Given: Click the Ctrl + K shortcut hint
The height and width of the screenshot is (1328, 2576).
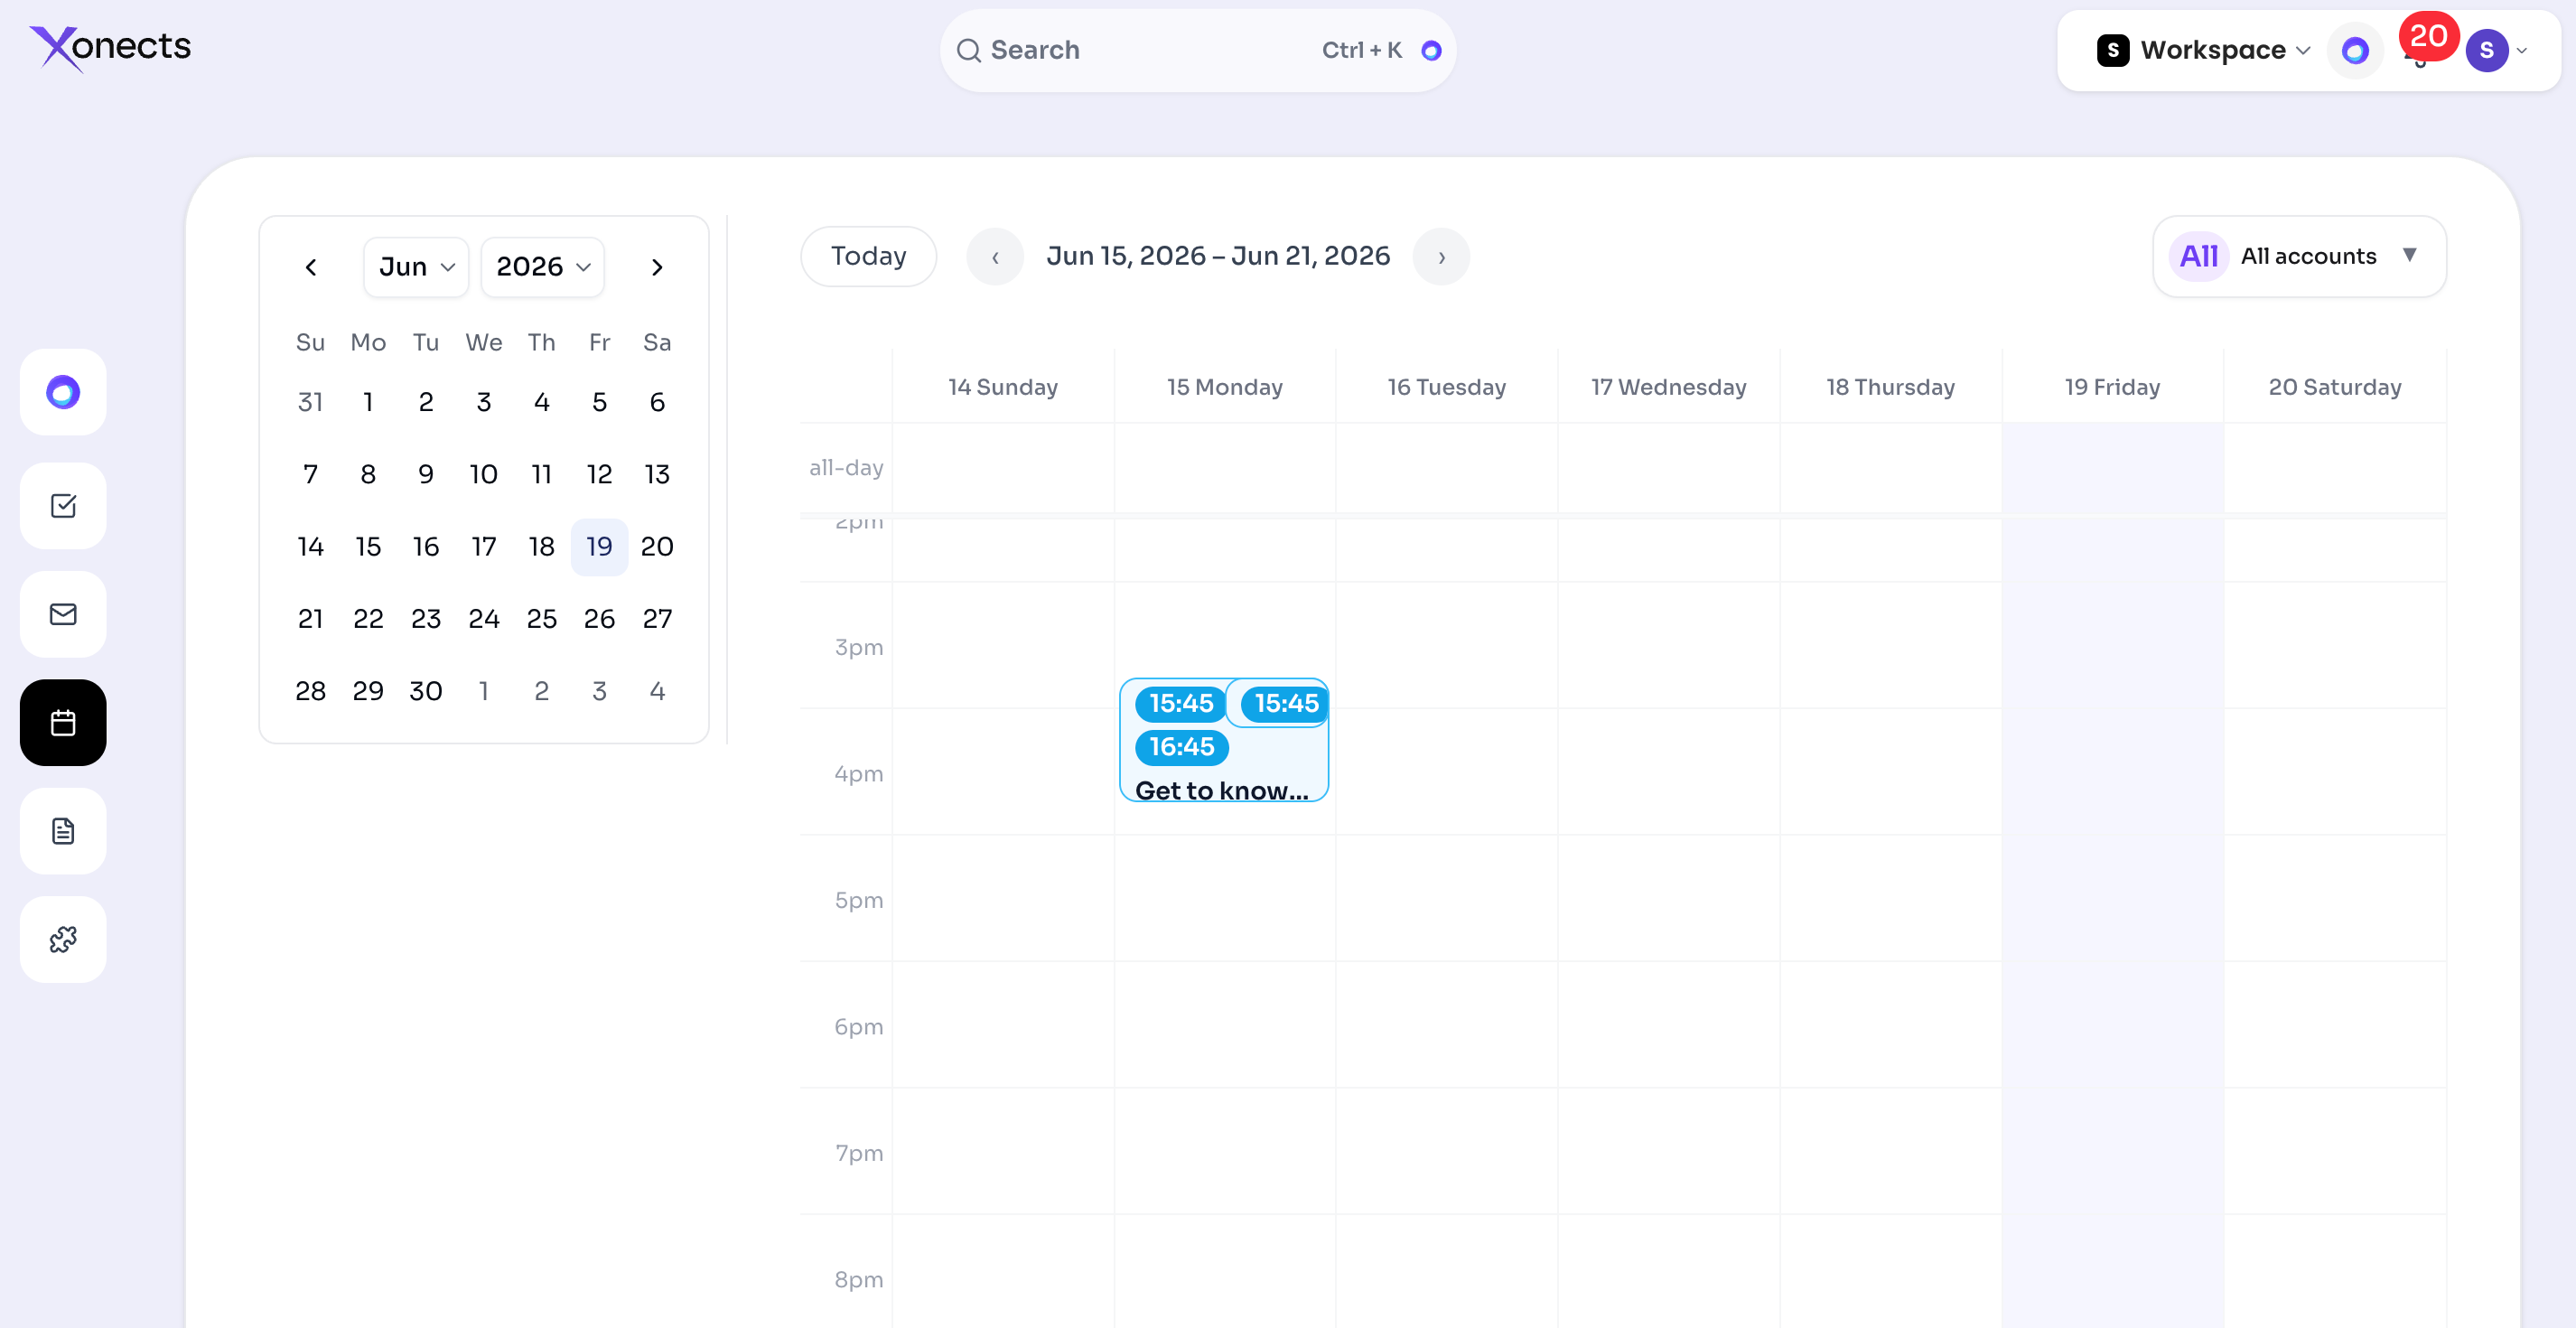Looking at the screenshot, I should (x=1361, y=50).
